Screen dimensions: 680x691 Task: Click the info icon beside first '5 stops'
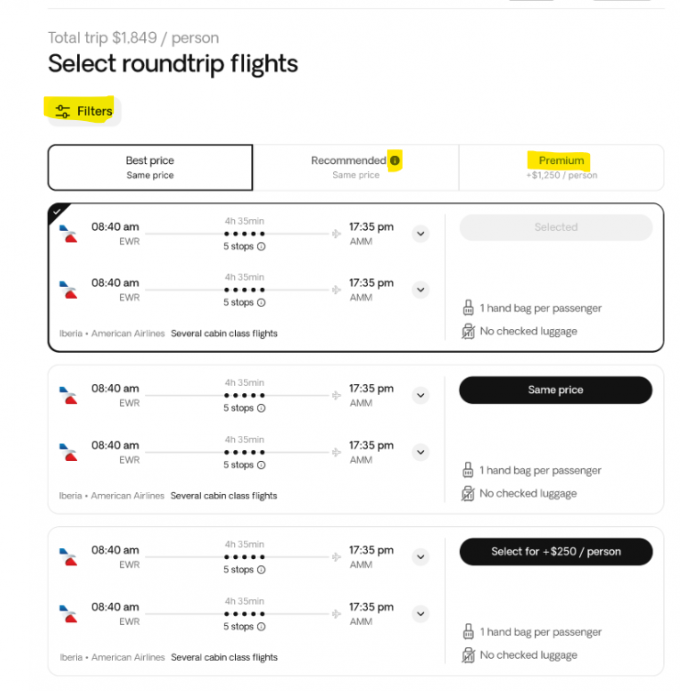pos(262,246)
